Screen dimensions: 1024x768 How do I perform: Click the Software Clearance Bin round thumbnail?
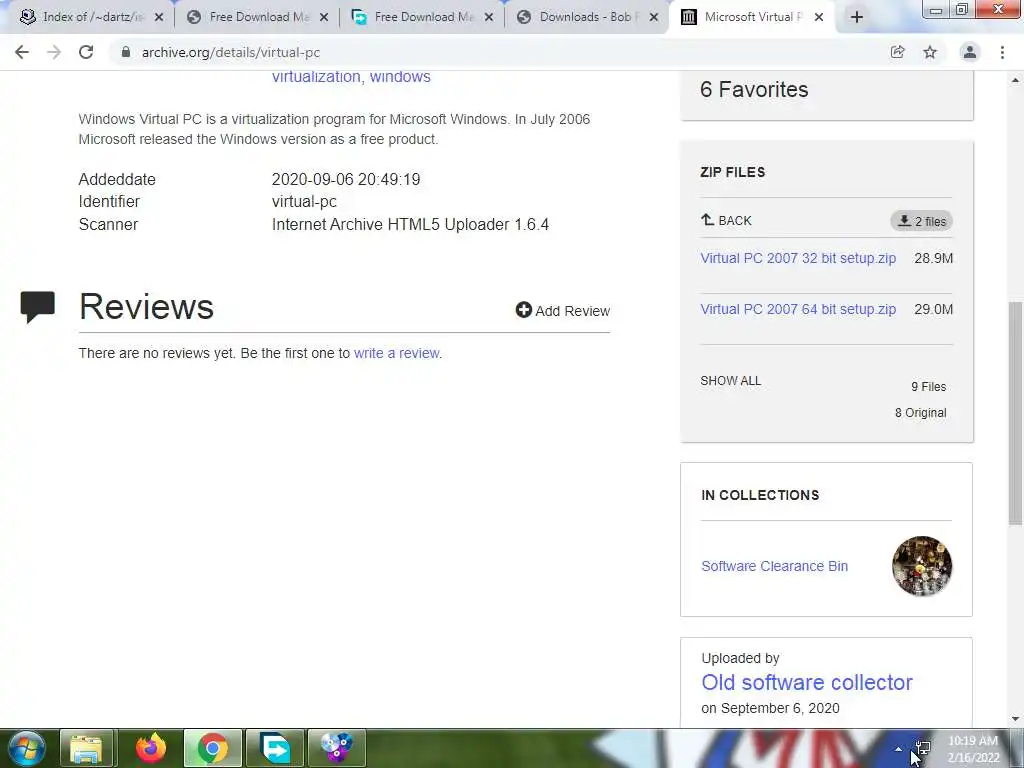pyautogui.click(x=922, y=566)
